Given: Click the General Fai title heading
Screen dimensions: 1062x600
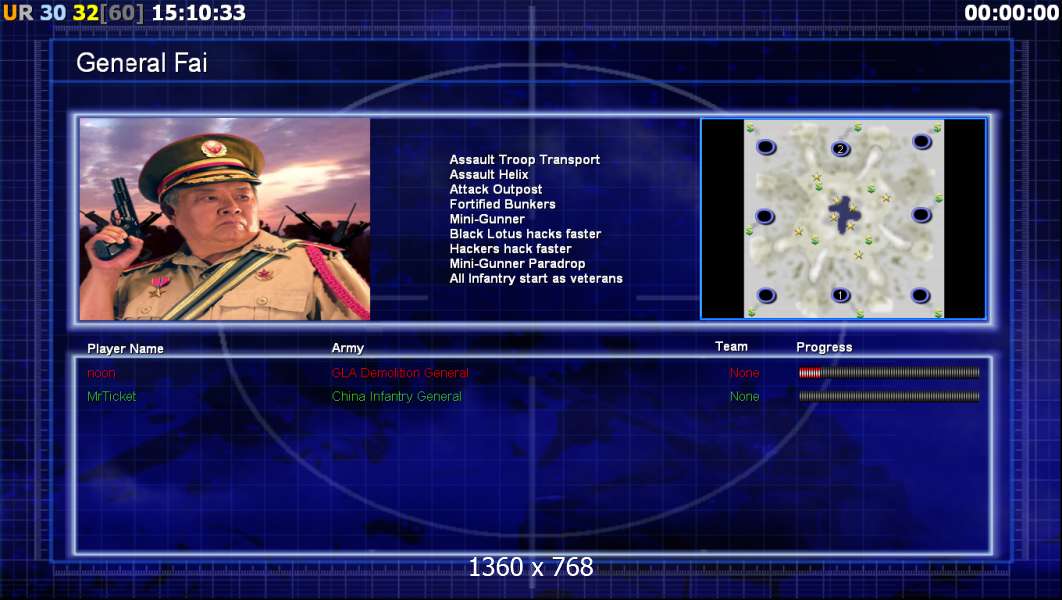Looking at the screenshot, I should click(x=142, y=63).
